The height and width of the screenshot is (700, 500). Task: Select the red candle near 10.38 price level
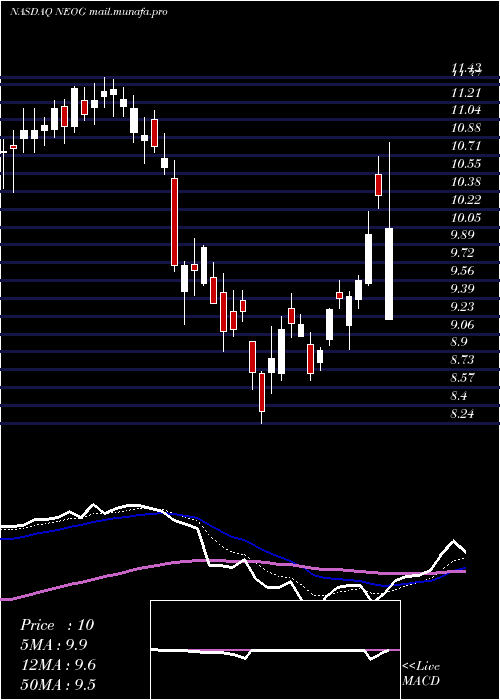tap(379, 185)
